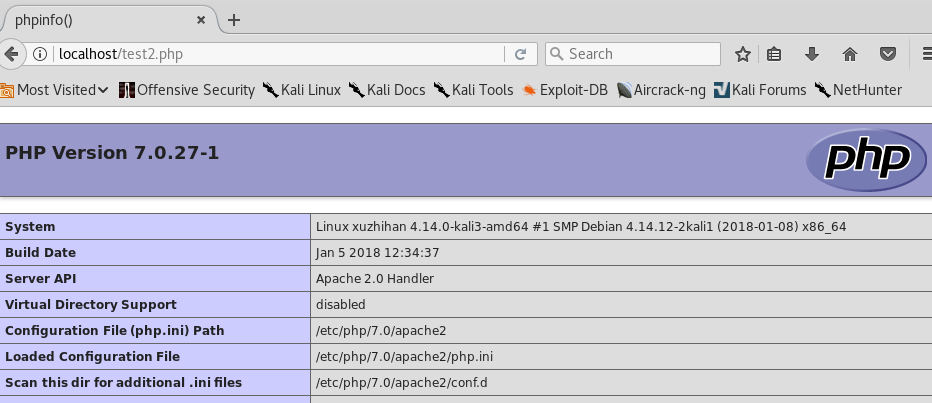Open the Aircrack-ng bookmark
The width and height of the screenshot is (932, 403).
(x=661, y=90)
